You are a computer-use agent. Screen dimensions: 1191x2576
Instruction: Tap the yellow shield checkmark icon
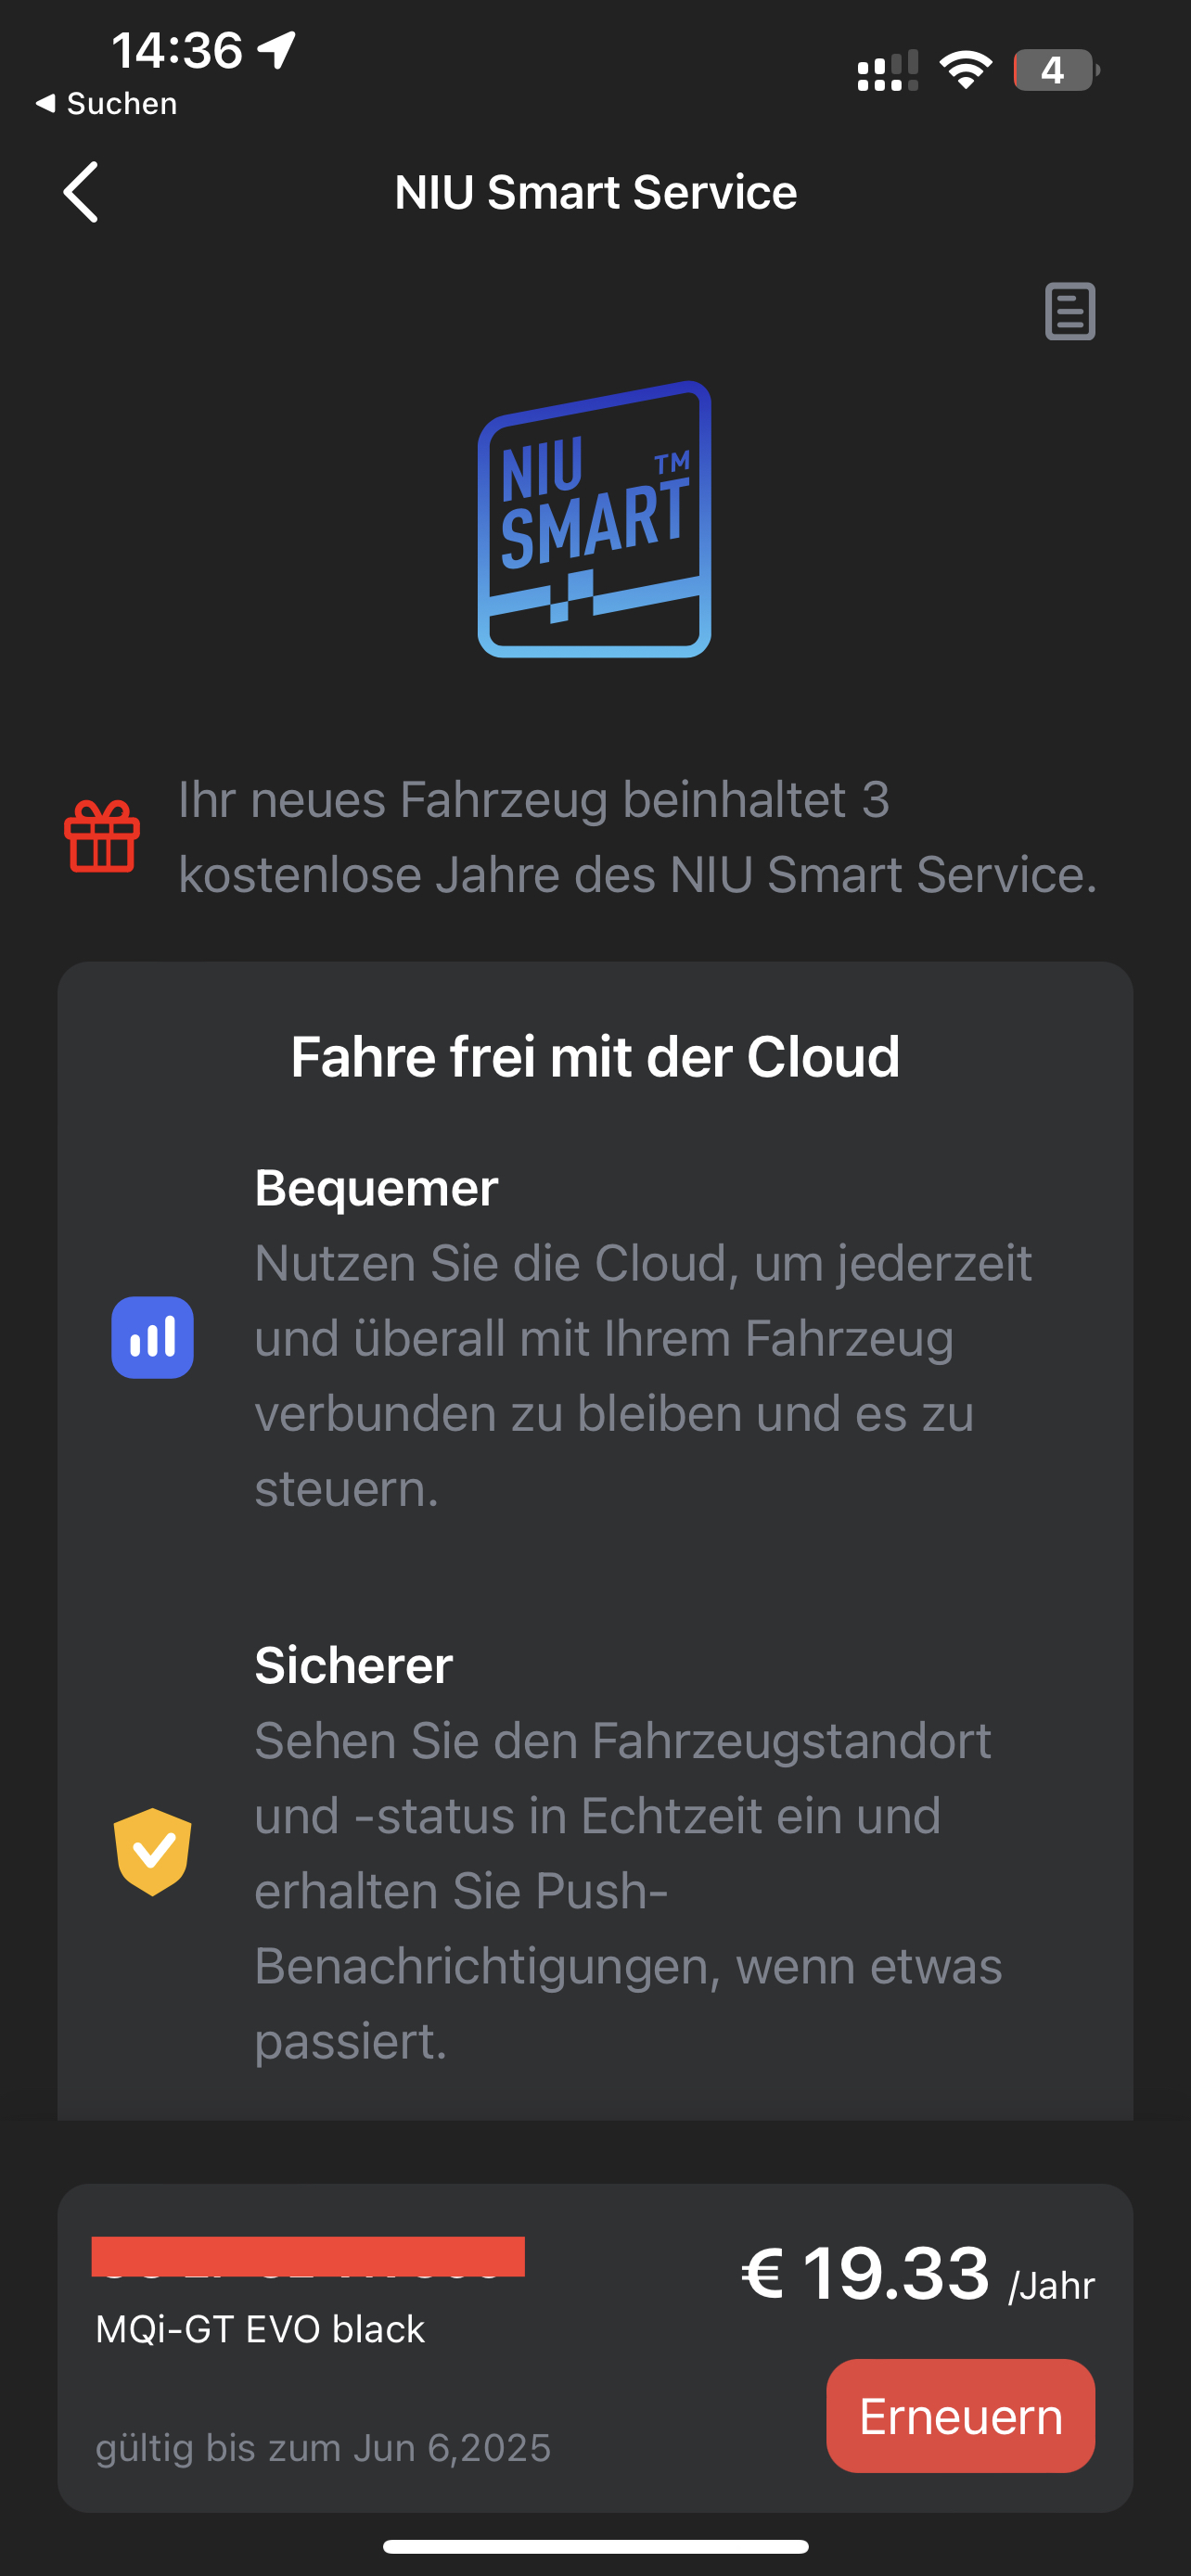tap(152, 1851)
